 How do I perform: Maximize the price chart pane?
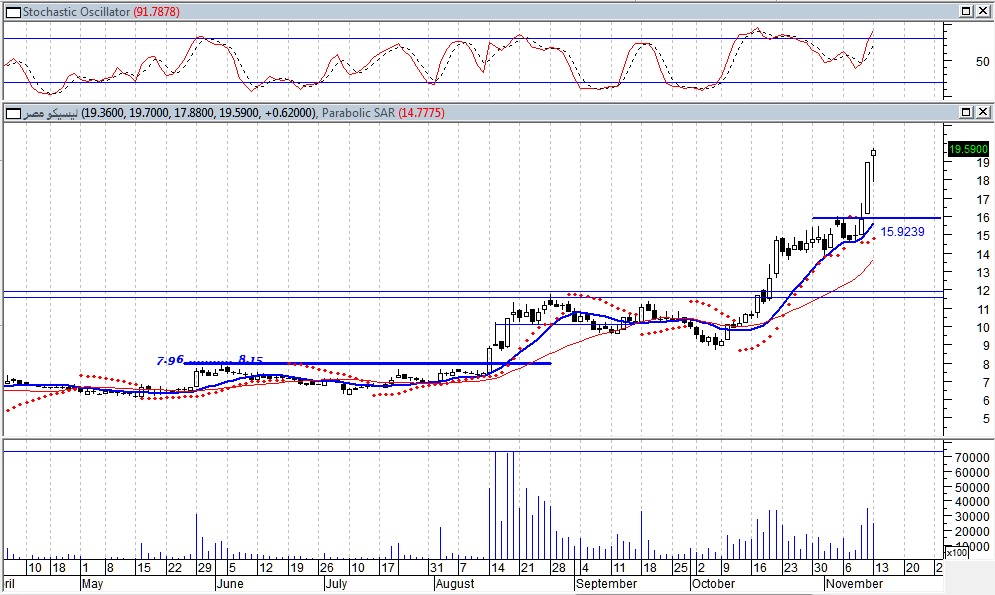click(x=966, y=112)
